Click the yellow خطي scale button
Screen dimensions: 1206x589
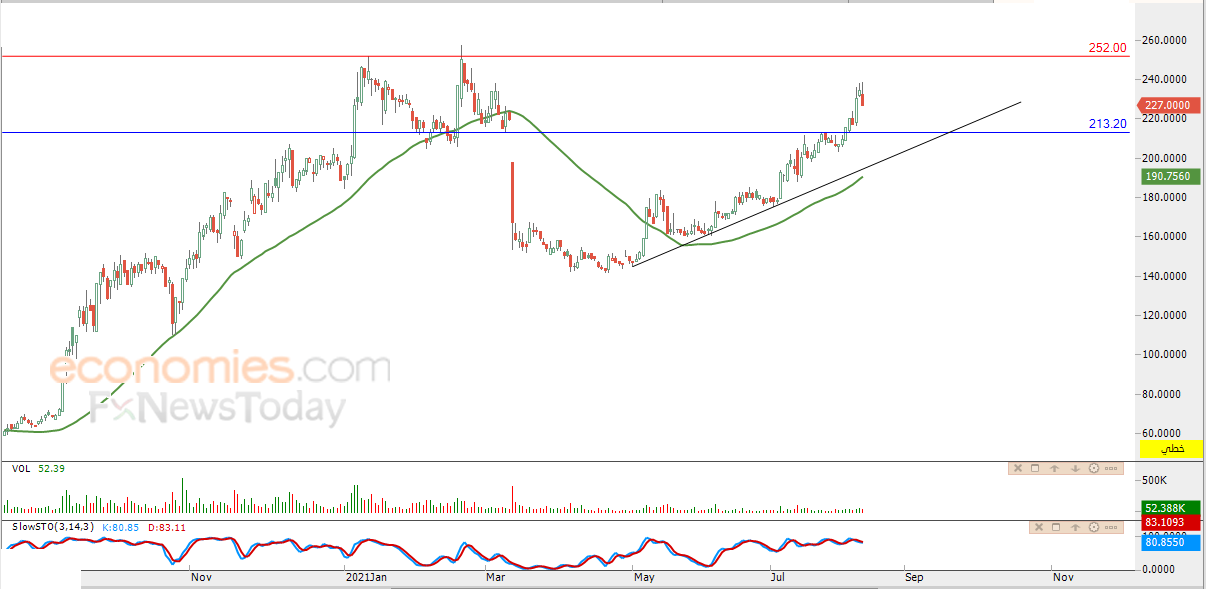click(x=1171, y=450)
